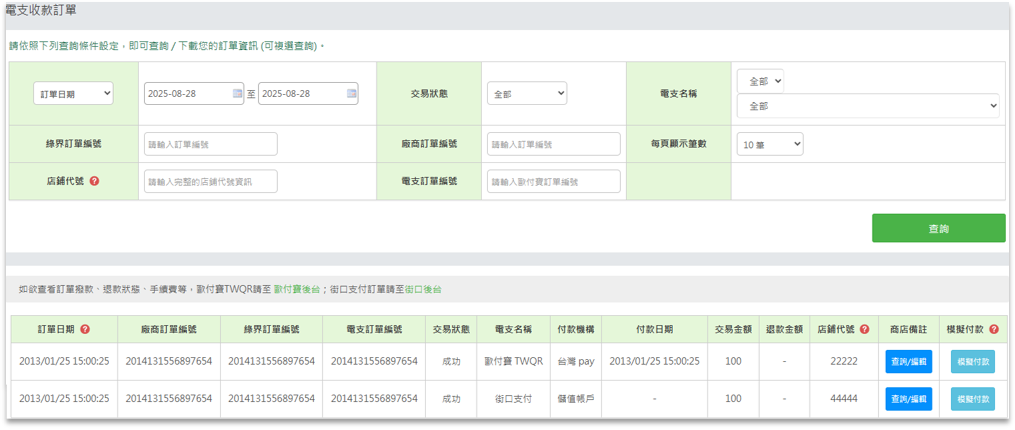Click the green 查詢 search button
This screenshot has width=1015, height=430.
click(938, 228)
